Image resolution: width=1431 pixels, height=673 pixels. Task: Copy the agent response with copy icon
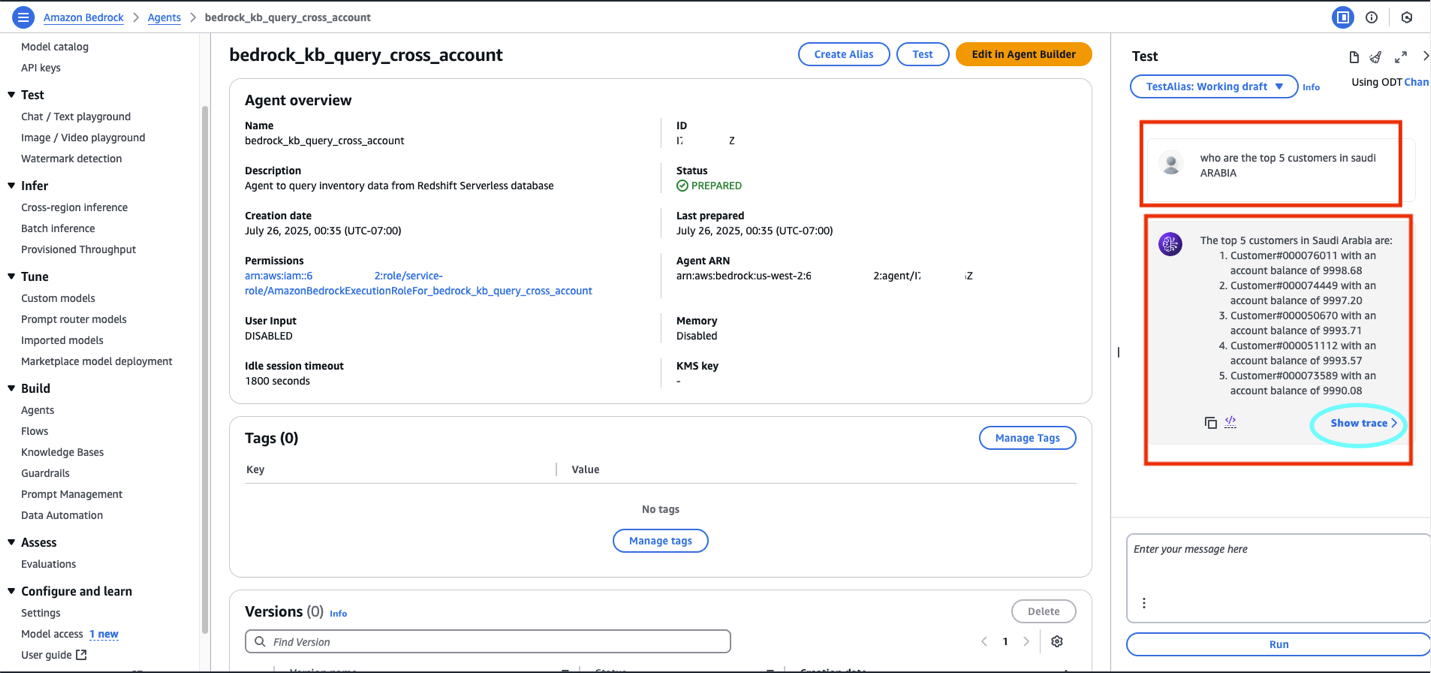coord(1210,423)
